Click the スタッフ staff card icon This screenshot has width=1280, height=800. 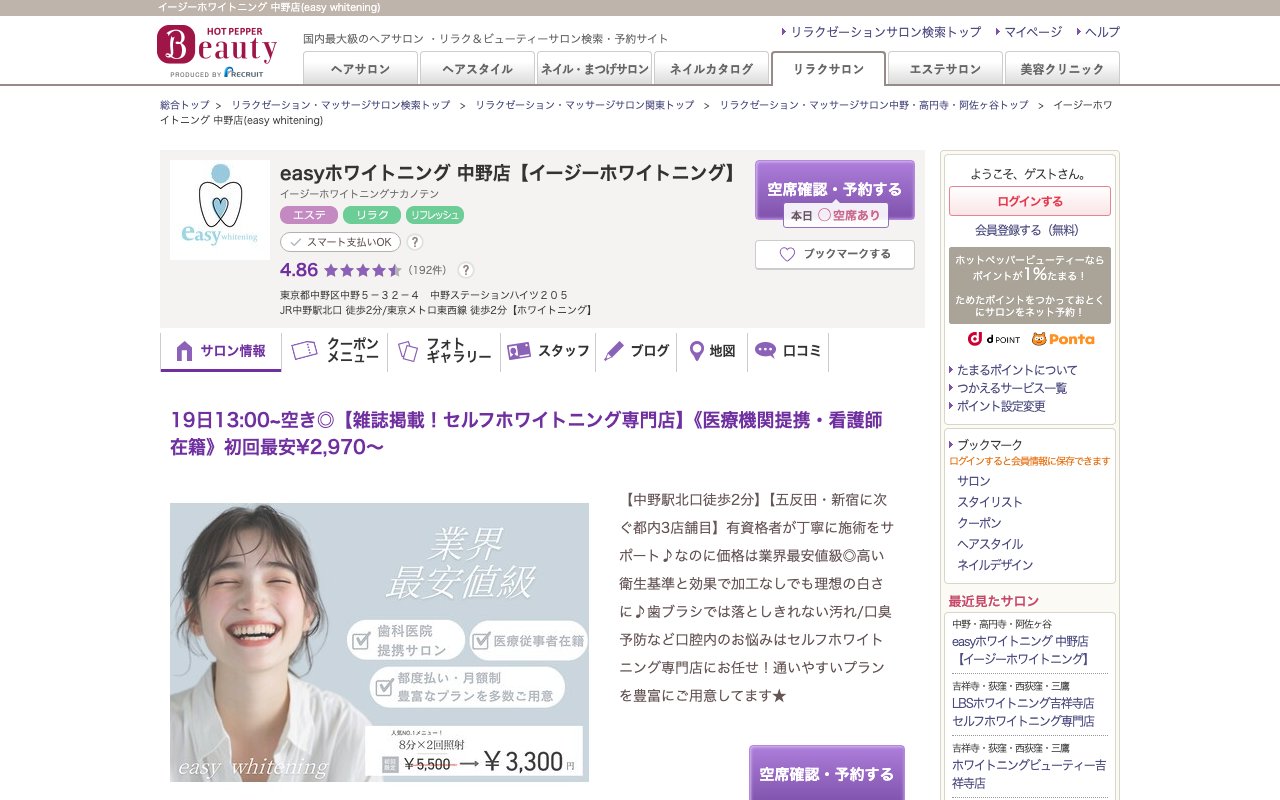pos(520,350)
